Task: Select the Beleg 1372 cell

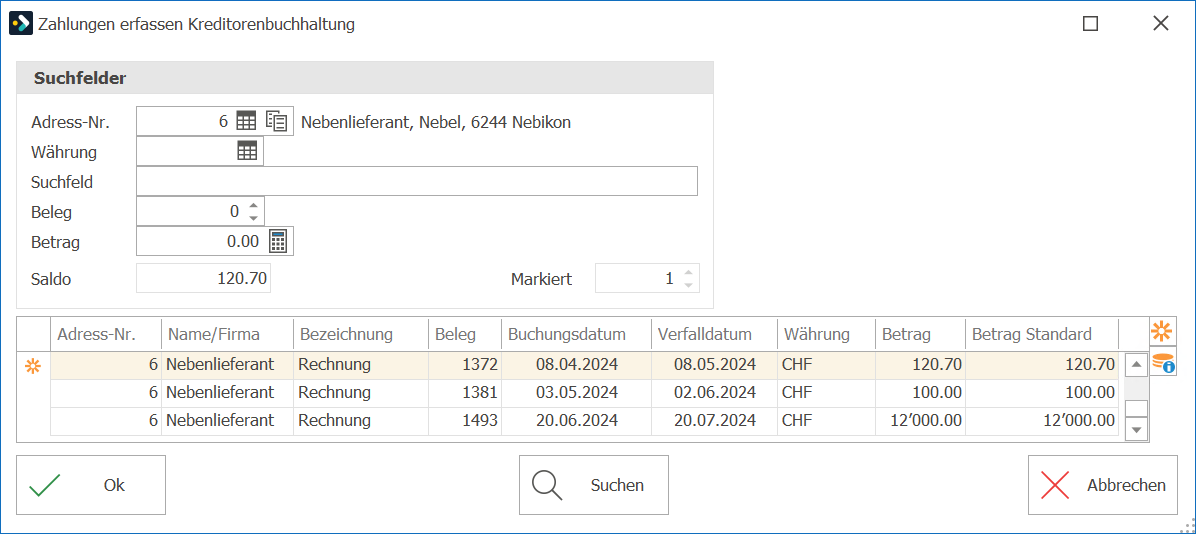Action: (465, 365)
